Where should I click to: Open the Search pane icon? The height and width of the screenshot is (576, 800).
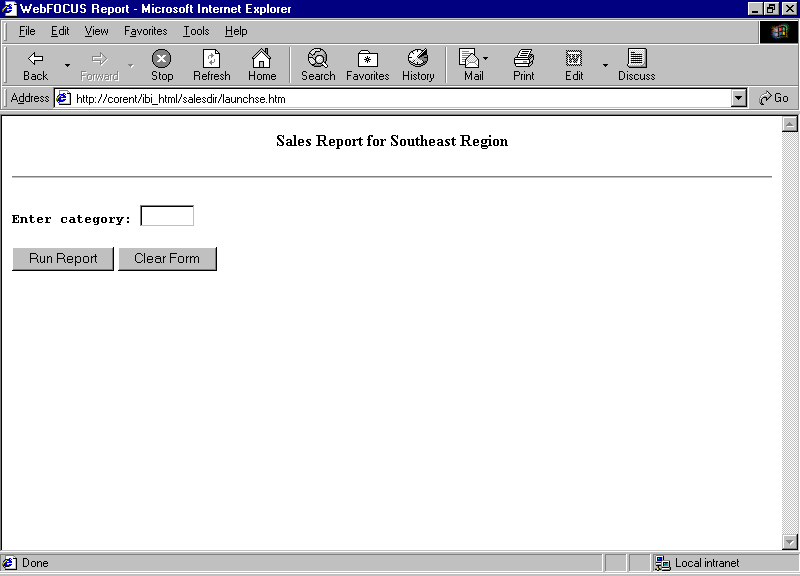(318, 65)
